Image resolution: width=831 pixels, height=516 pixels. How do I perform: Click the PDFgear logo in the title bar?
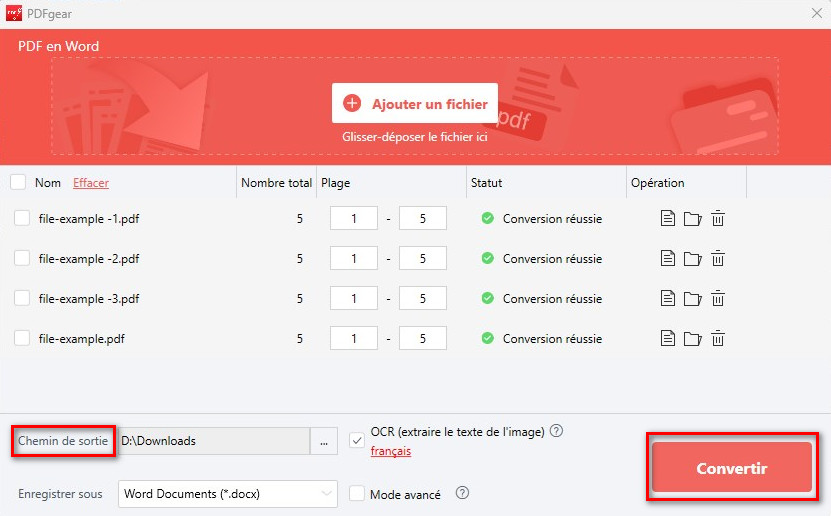14,13
